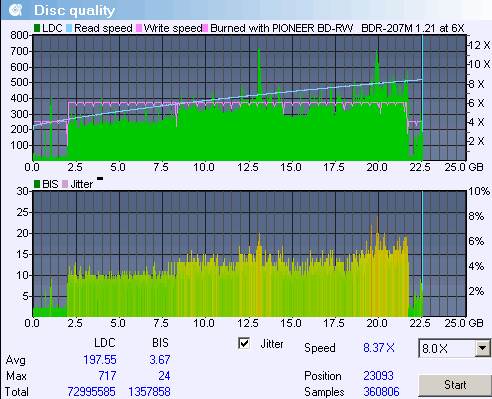Click the current speed reading 8.37 X
Image resolution: width=492 pixels, height=399 pixels.
pos(379,348)
